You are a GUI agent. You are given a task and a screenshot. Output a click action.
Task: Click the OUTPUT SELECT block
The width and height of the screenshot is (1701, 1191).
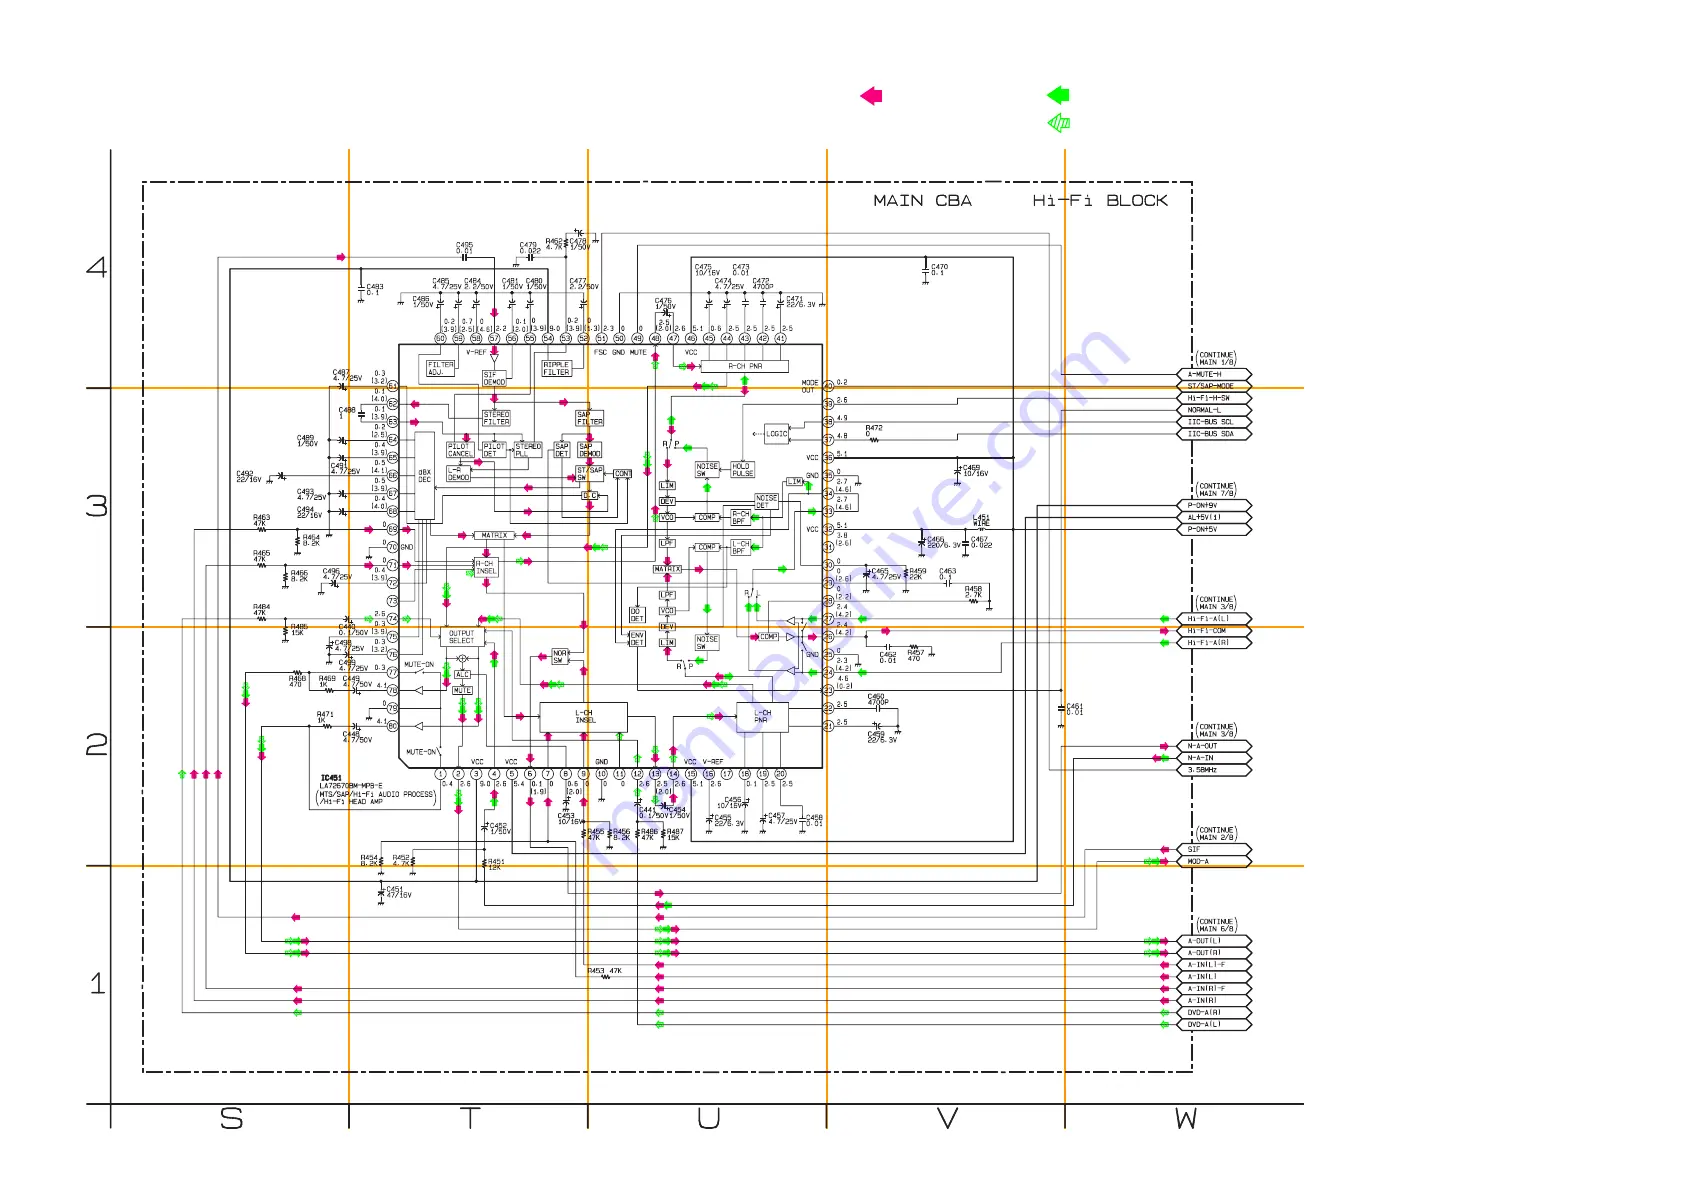pos(462,637)
